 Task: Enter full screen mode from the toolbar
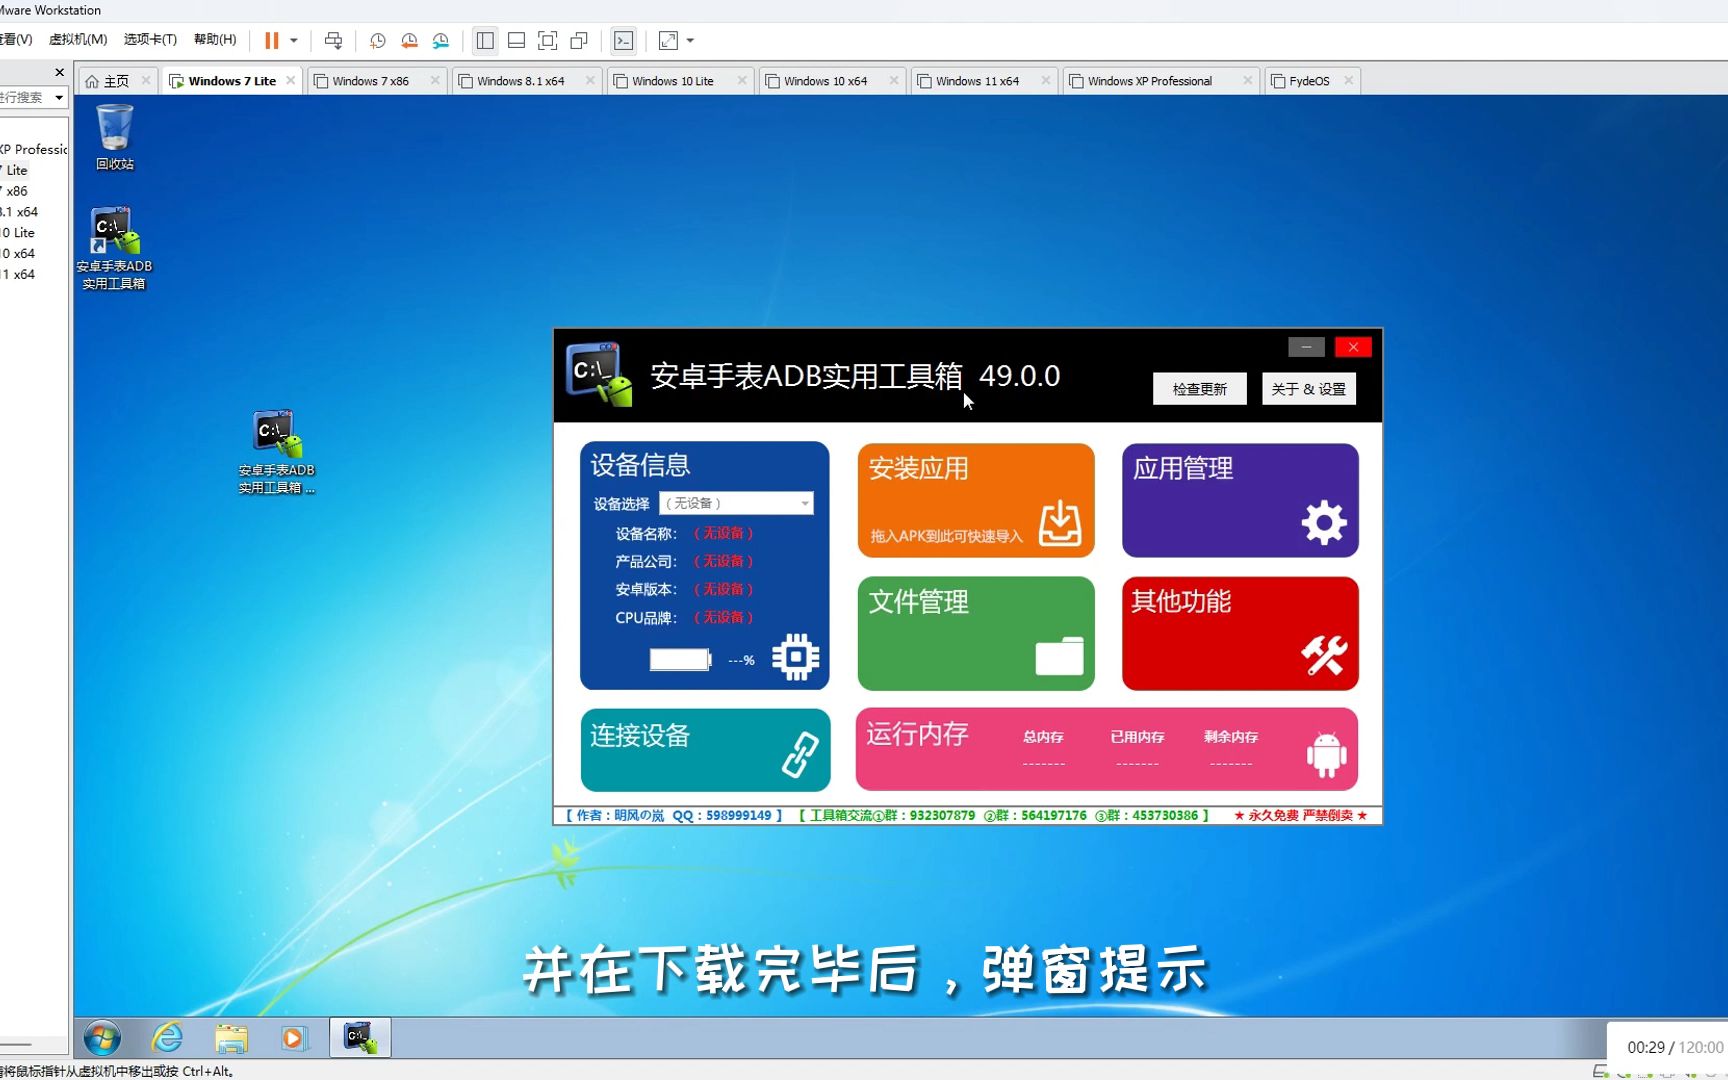(547, 41)
